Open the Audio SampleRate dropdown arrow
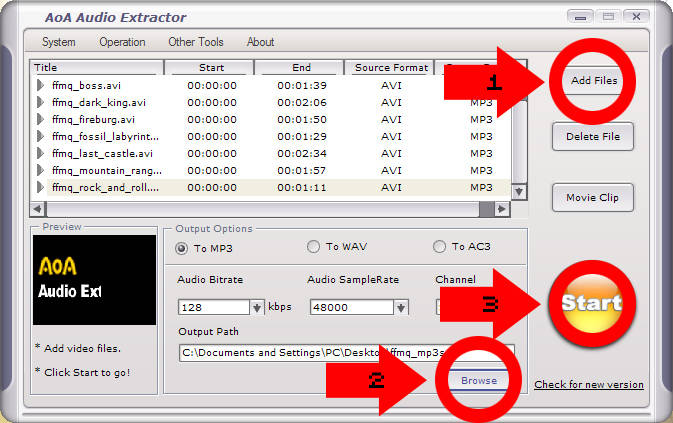This screenshot has height=423, width=673. tap(401, 308)
